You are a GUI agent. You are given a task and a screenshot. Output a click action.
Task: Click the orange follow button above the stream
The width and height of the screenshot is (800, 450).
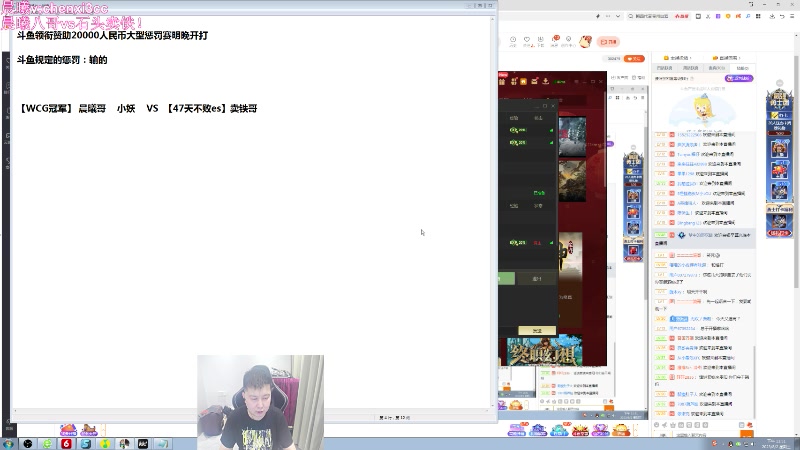[x=634, y=59]
